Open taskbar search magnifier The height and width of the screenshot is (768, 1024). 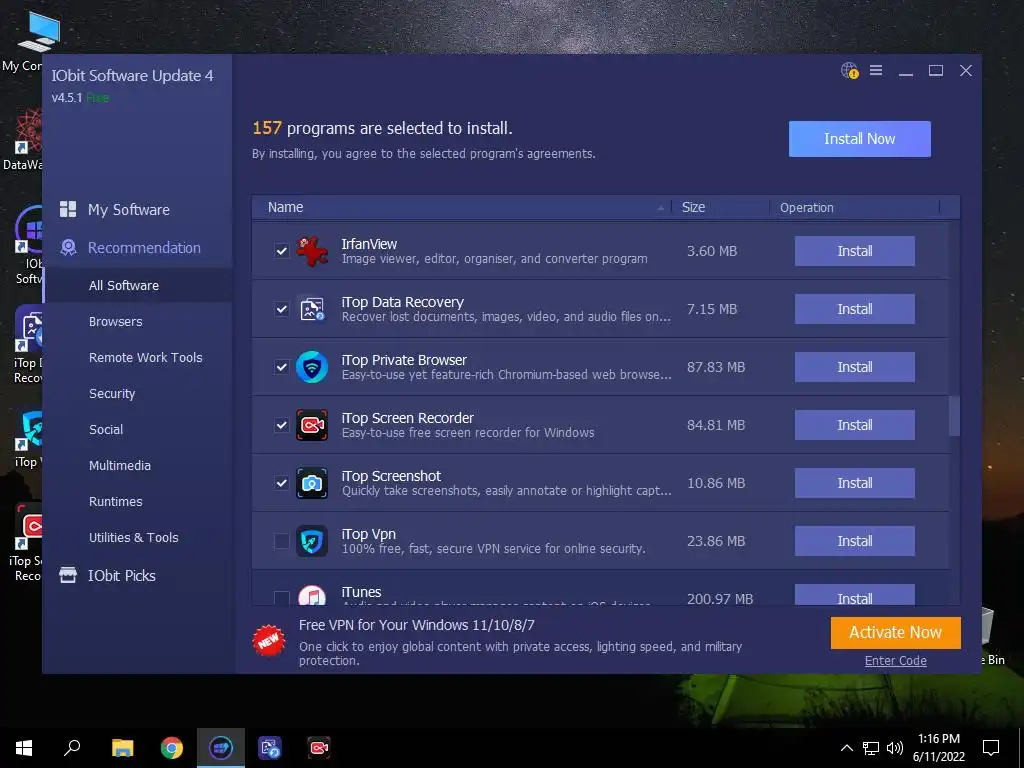(x=72, y=748)
